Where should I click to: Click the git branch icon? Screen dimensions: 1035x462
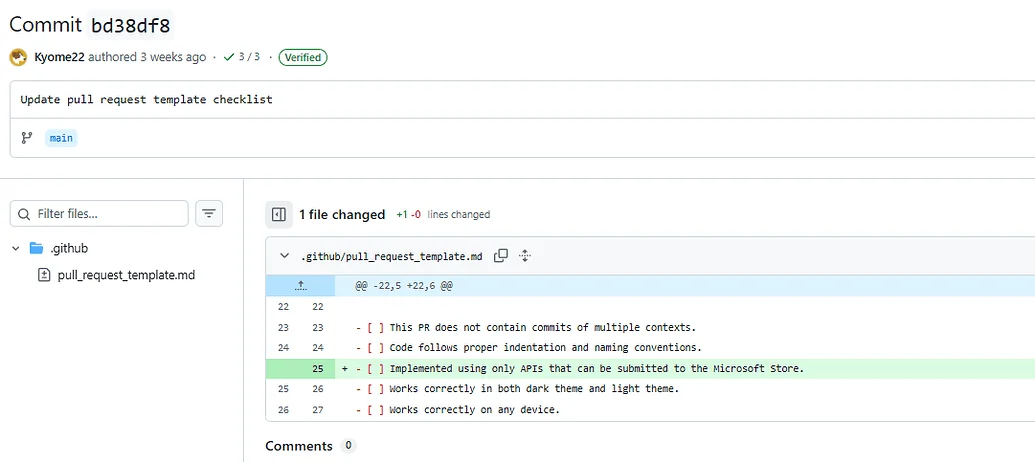[x=27, y=138]
